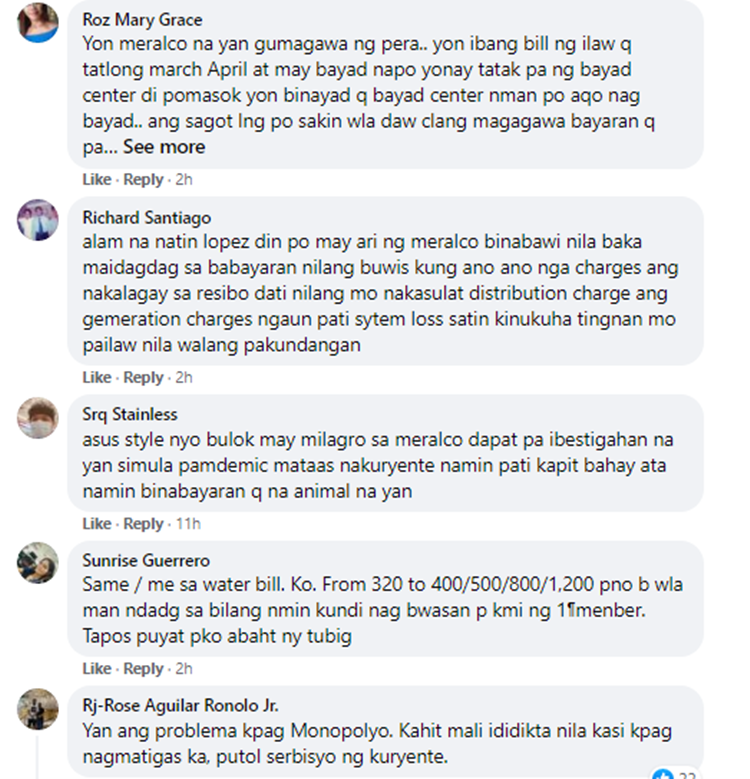Image resolution: width=750 pixels, height=779 pixels.
Task: Like Richard Santiago's comment
Action: click(97, 378)
